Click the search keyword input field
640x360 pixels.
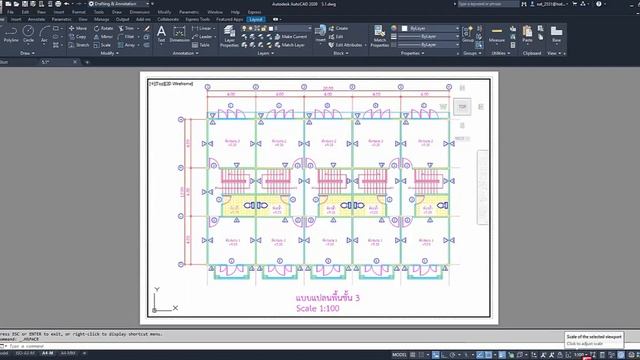pos(488,4)
